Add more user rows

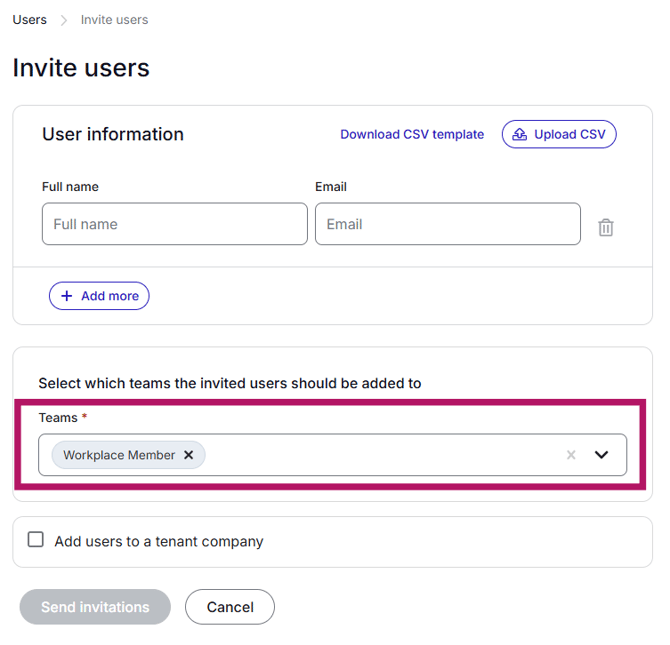pyautogui.click(x=99, y=296)
